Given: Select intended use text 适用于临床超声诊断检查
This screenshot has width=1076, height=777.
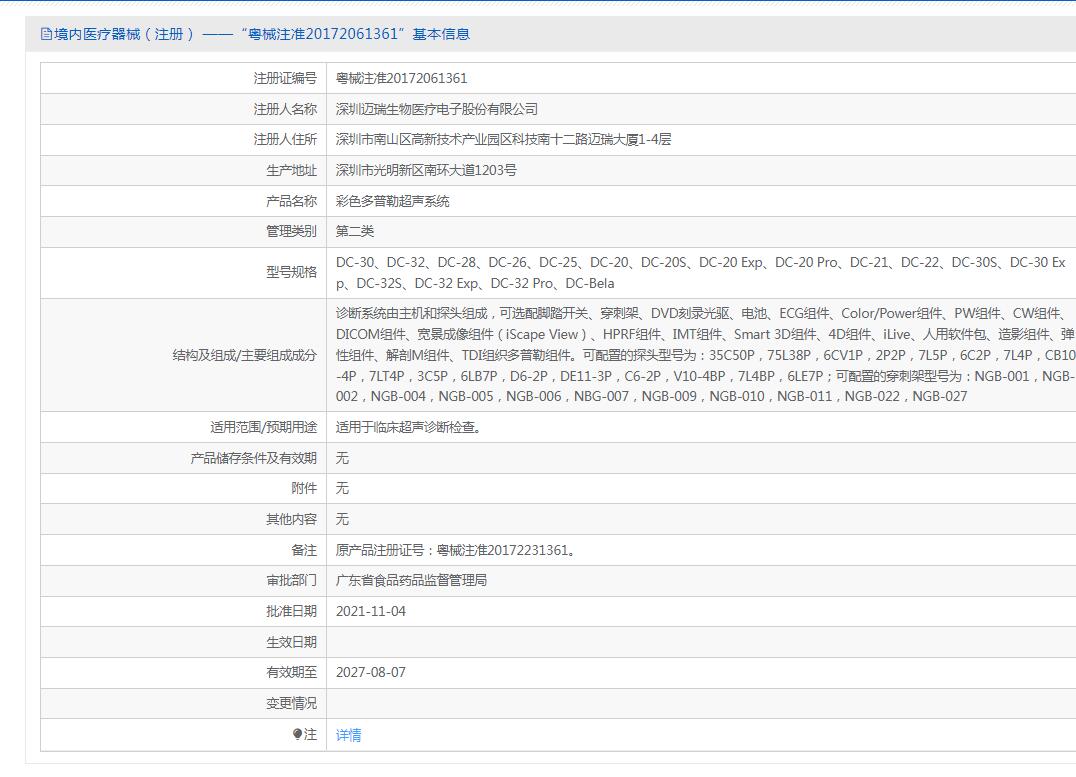Looking at the screenshot, I should click(408, 428).
